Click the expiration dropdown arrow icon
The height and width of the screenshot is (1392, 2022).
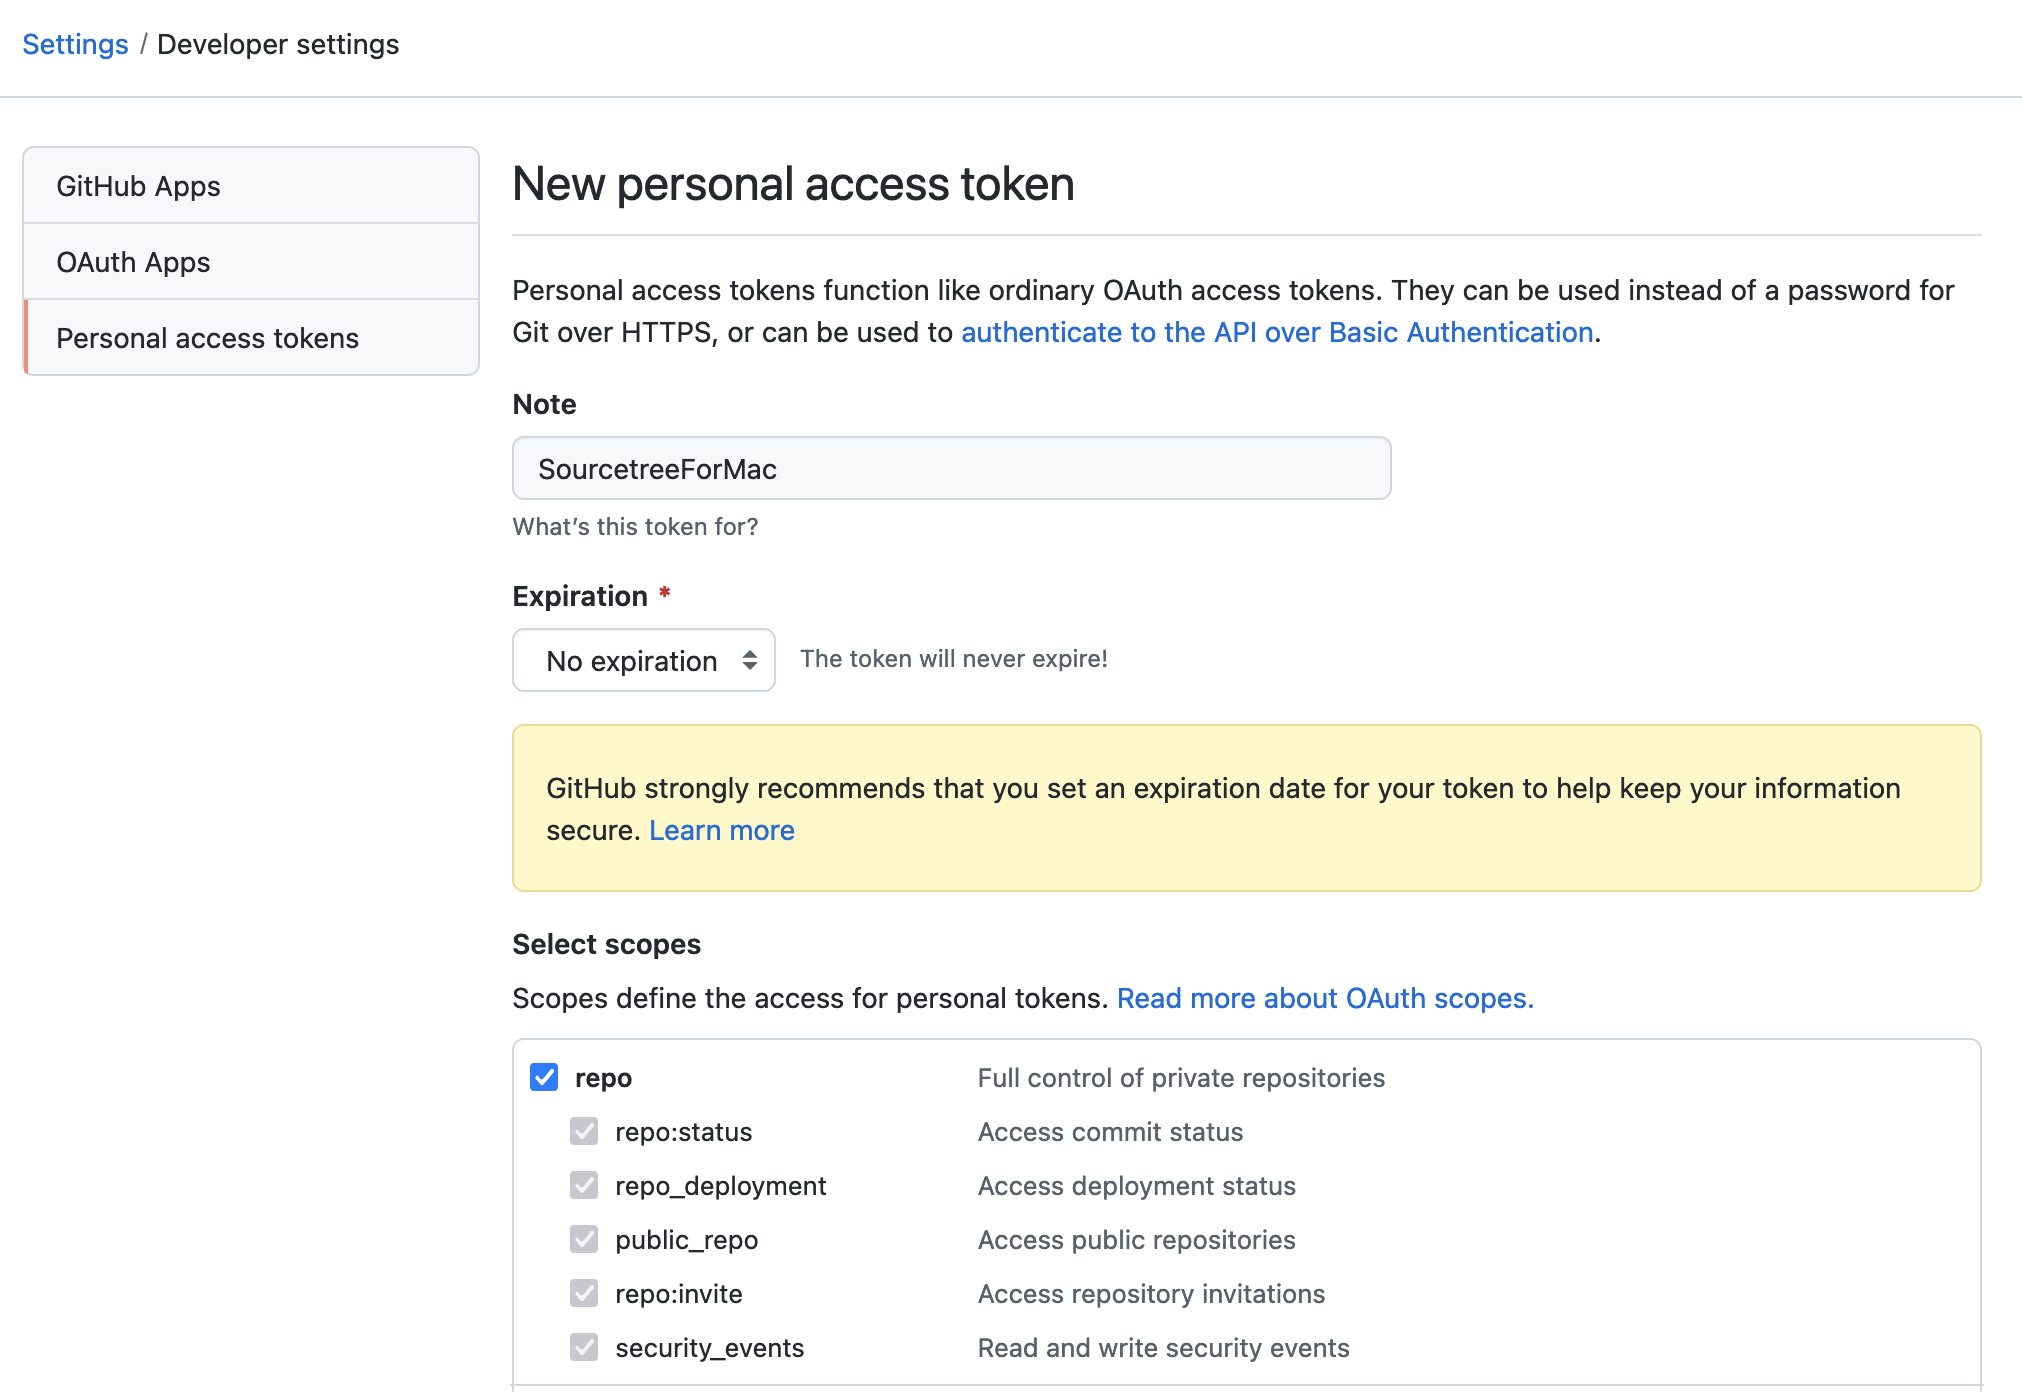point(750,660)
